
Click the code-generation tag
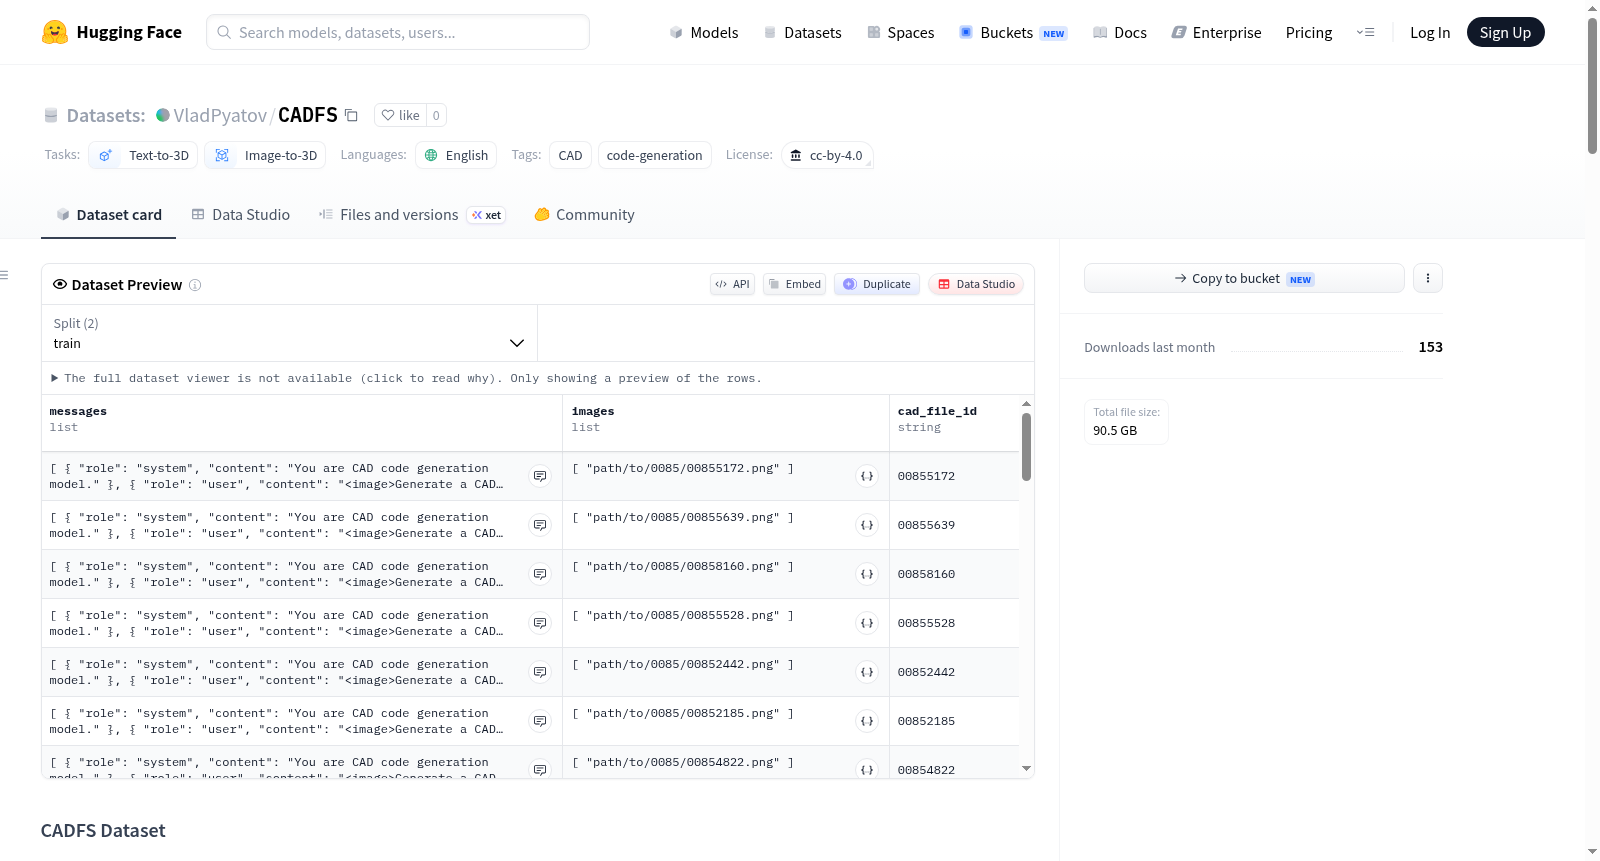click(x=654, y=155)
